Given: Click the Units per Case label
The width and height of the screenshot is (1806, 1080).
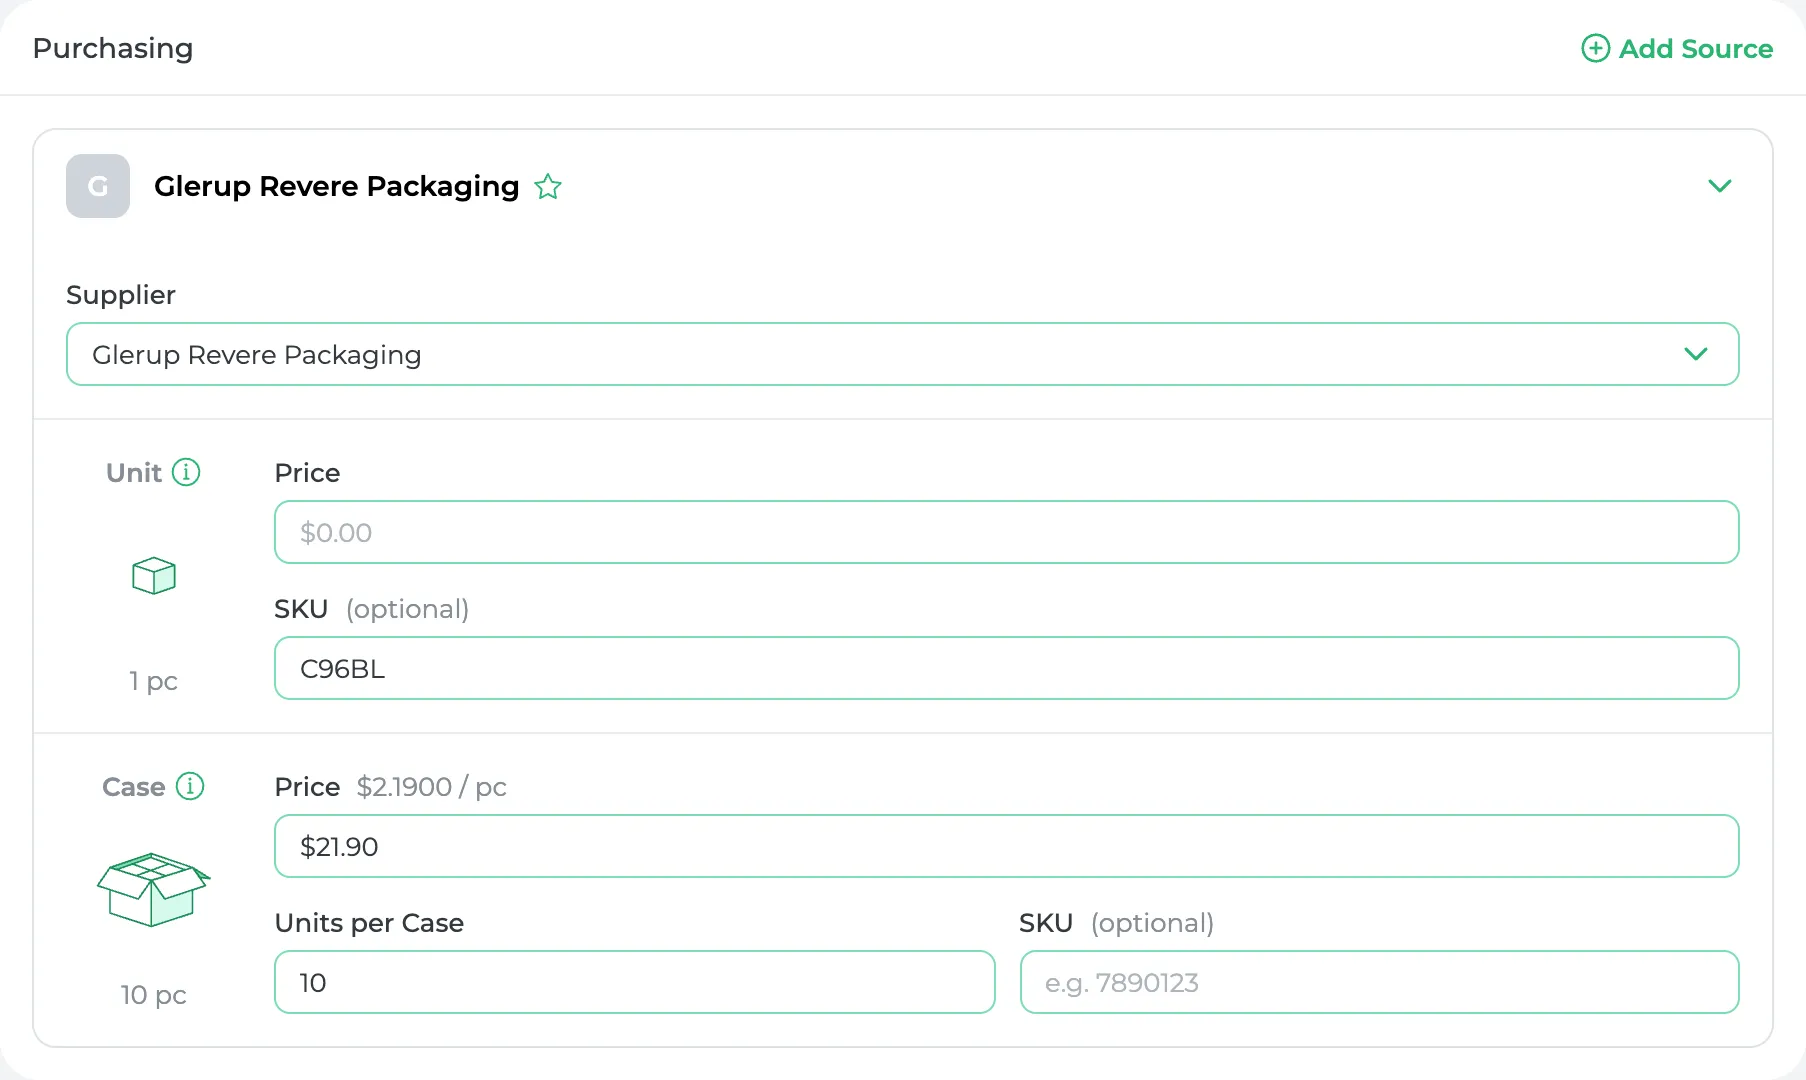Looking at the screenshot, I should coord(369,923).
